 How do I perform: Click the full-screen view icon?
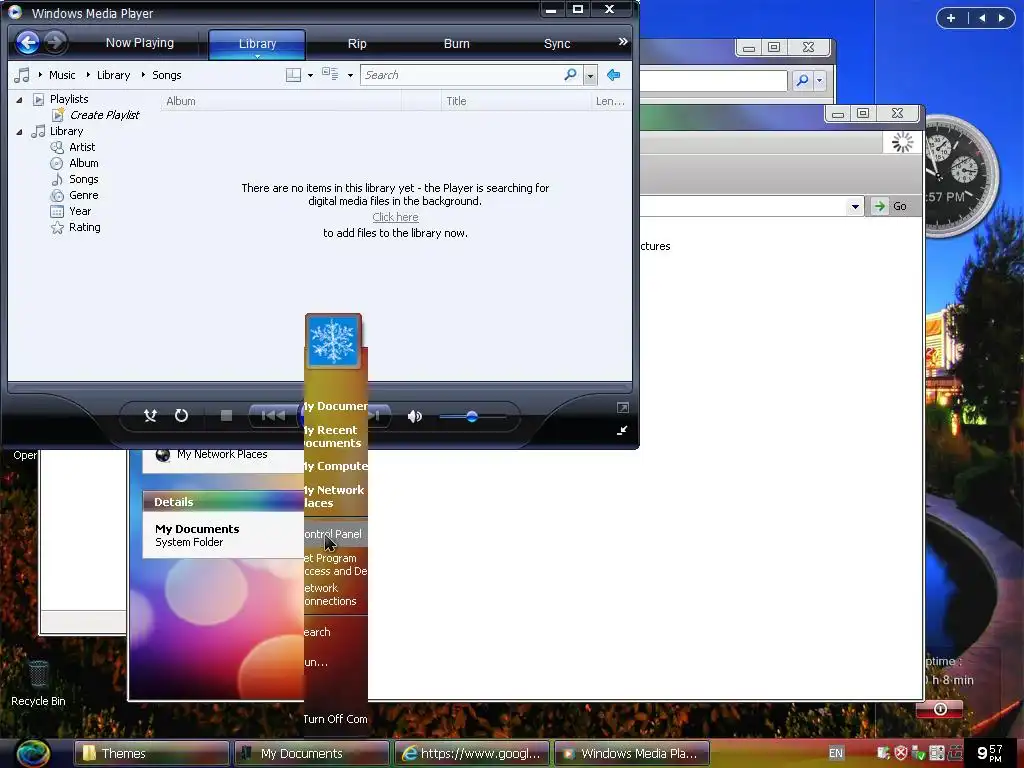[622, 408]
